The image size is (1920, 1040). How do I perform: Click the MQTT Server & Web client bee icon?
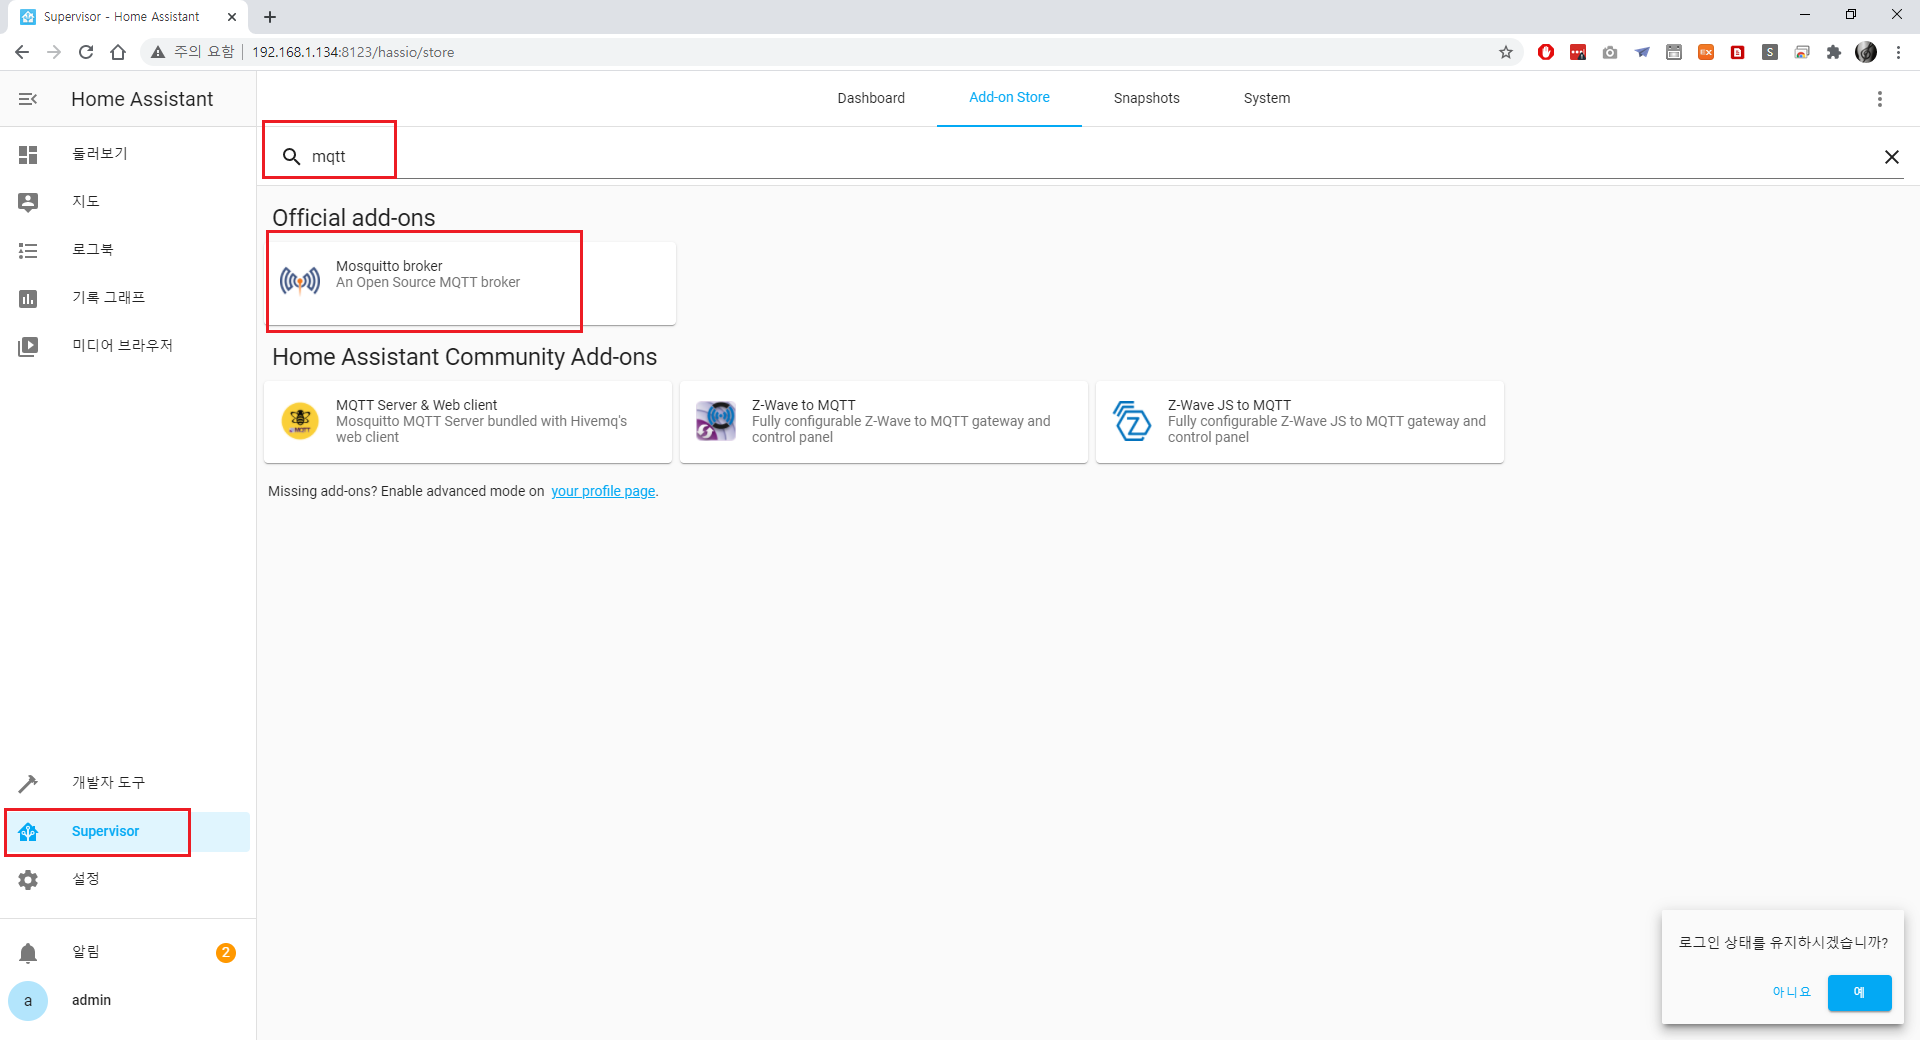click(300, 421)
